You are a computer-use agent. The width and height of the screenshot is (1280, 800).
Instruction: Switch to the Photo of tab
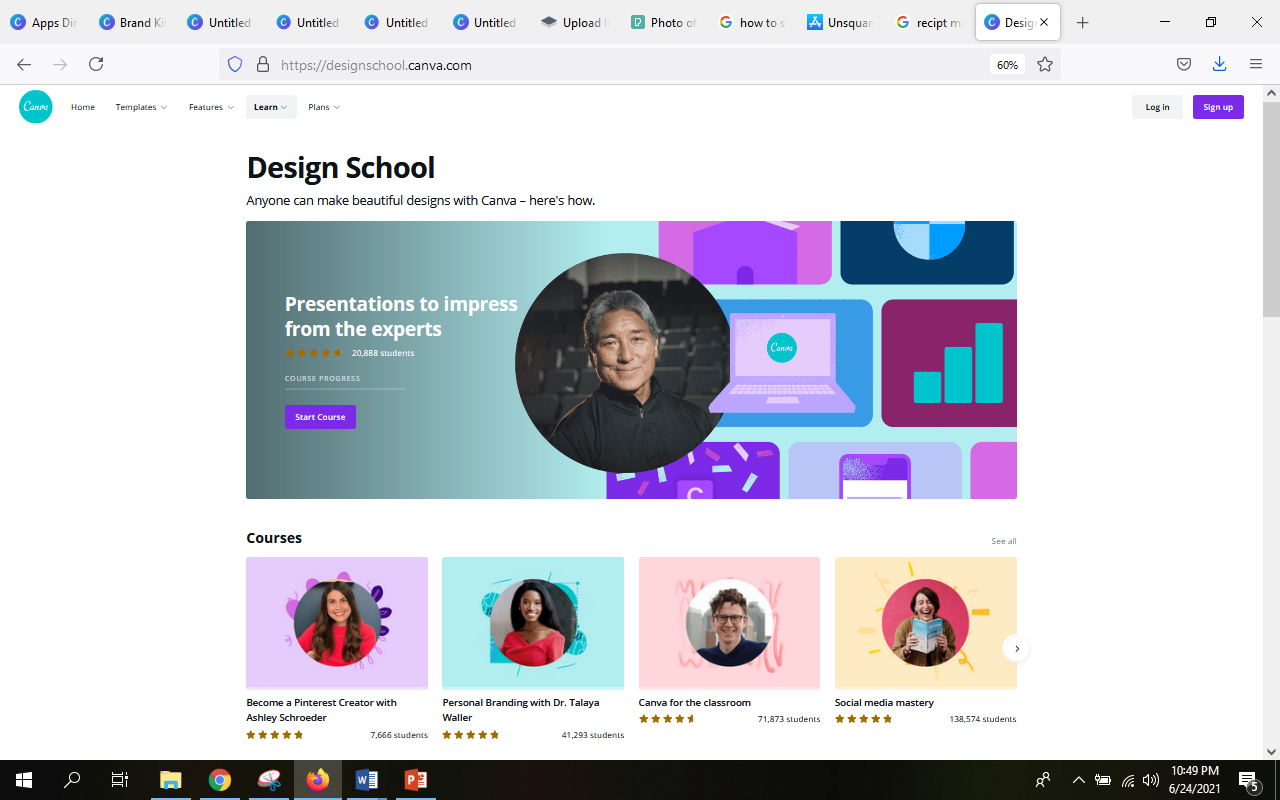[x=662, y=22]
